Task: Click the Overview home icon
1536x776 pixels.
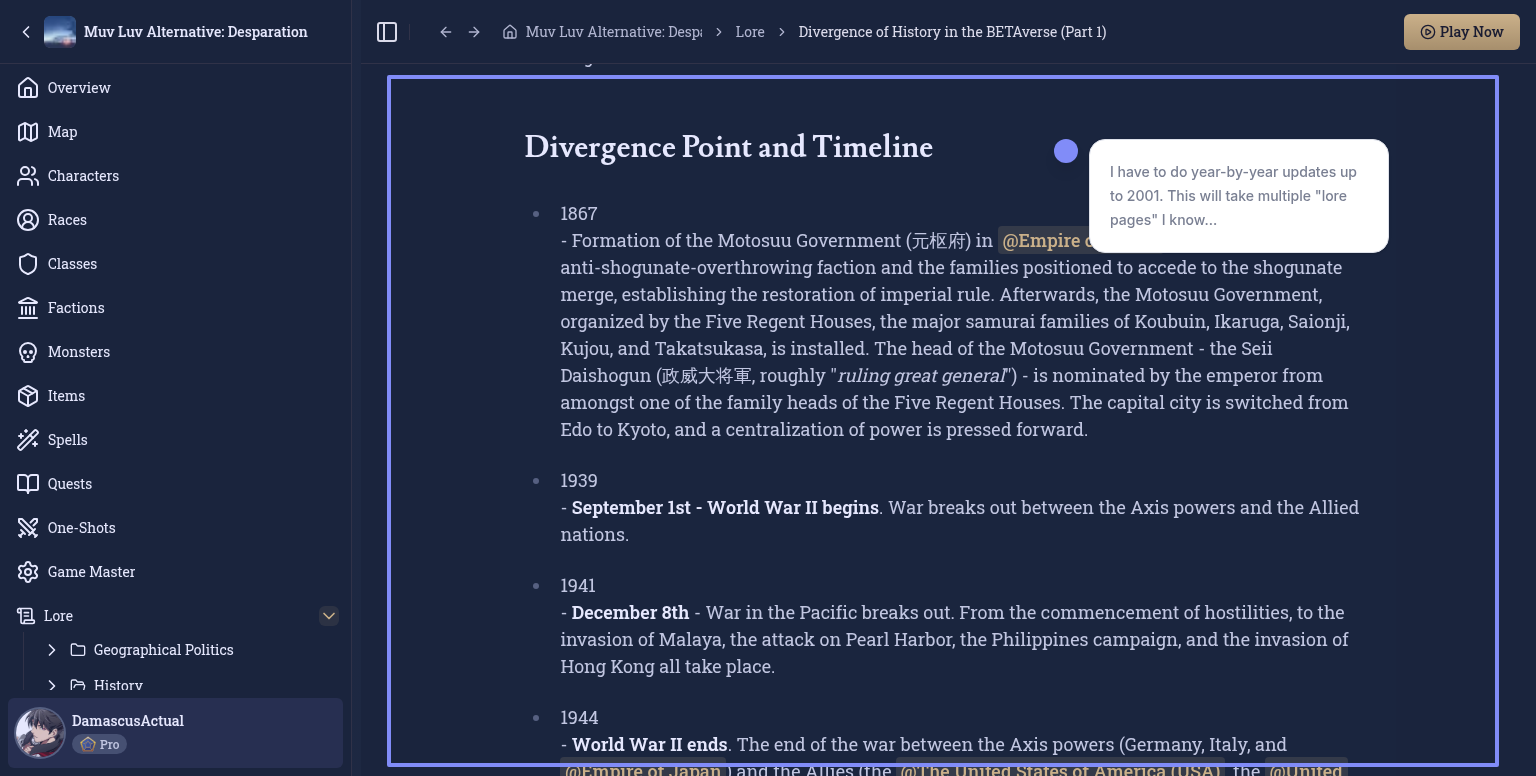Action: pos(28,88)
